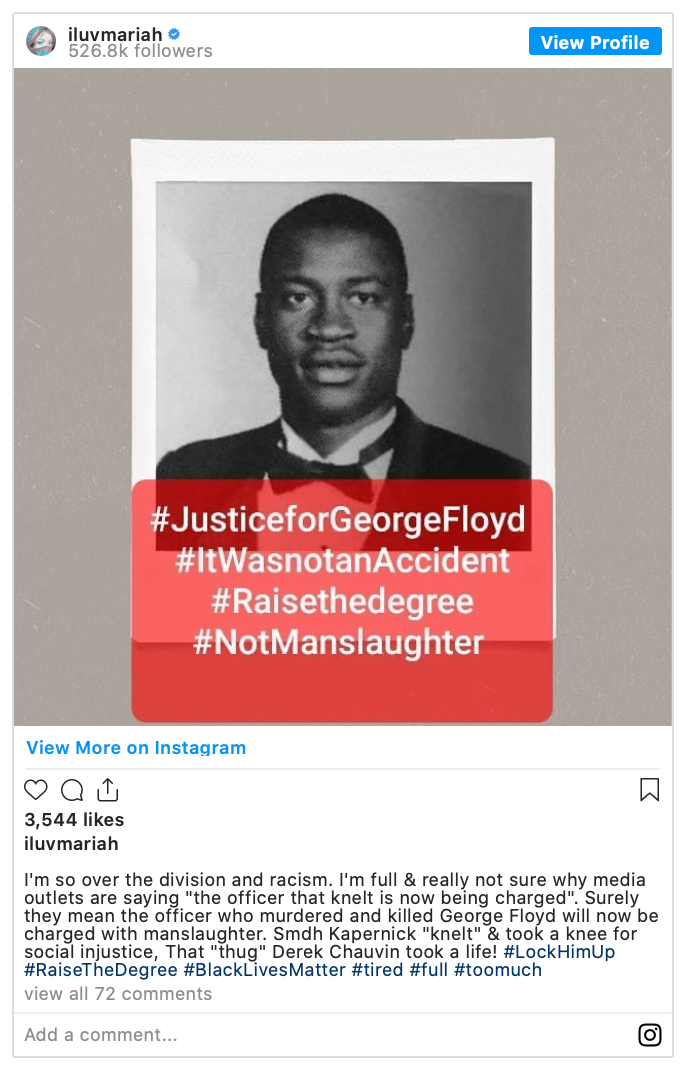Open comments via speech bubble icon
The image size is (692, 1068).
coord(72,790)
